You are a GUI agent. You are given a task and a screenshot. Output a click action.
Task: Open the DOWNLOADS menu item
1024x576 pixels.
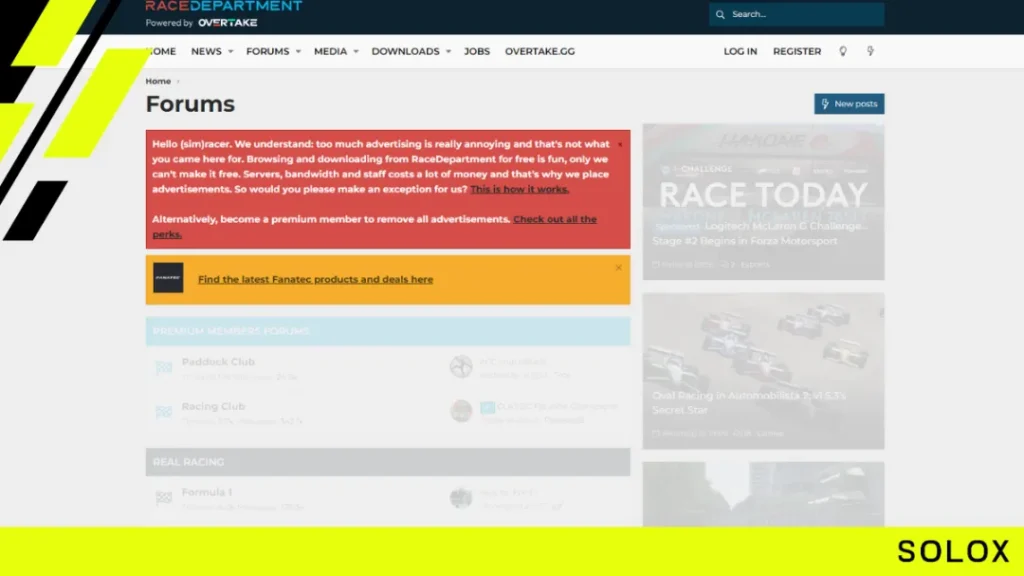(x=406, y=51)
